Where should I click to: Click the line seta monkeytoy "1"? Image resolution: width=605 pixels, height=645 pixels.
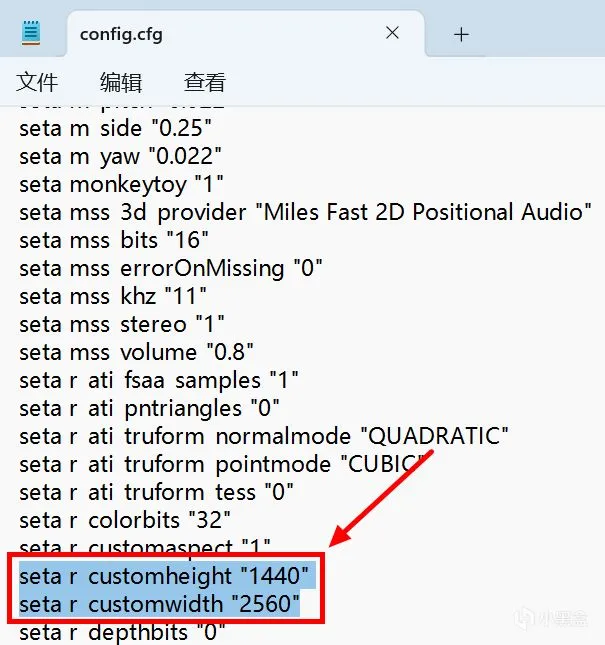coord(121,184)
